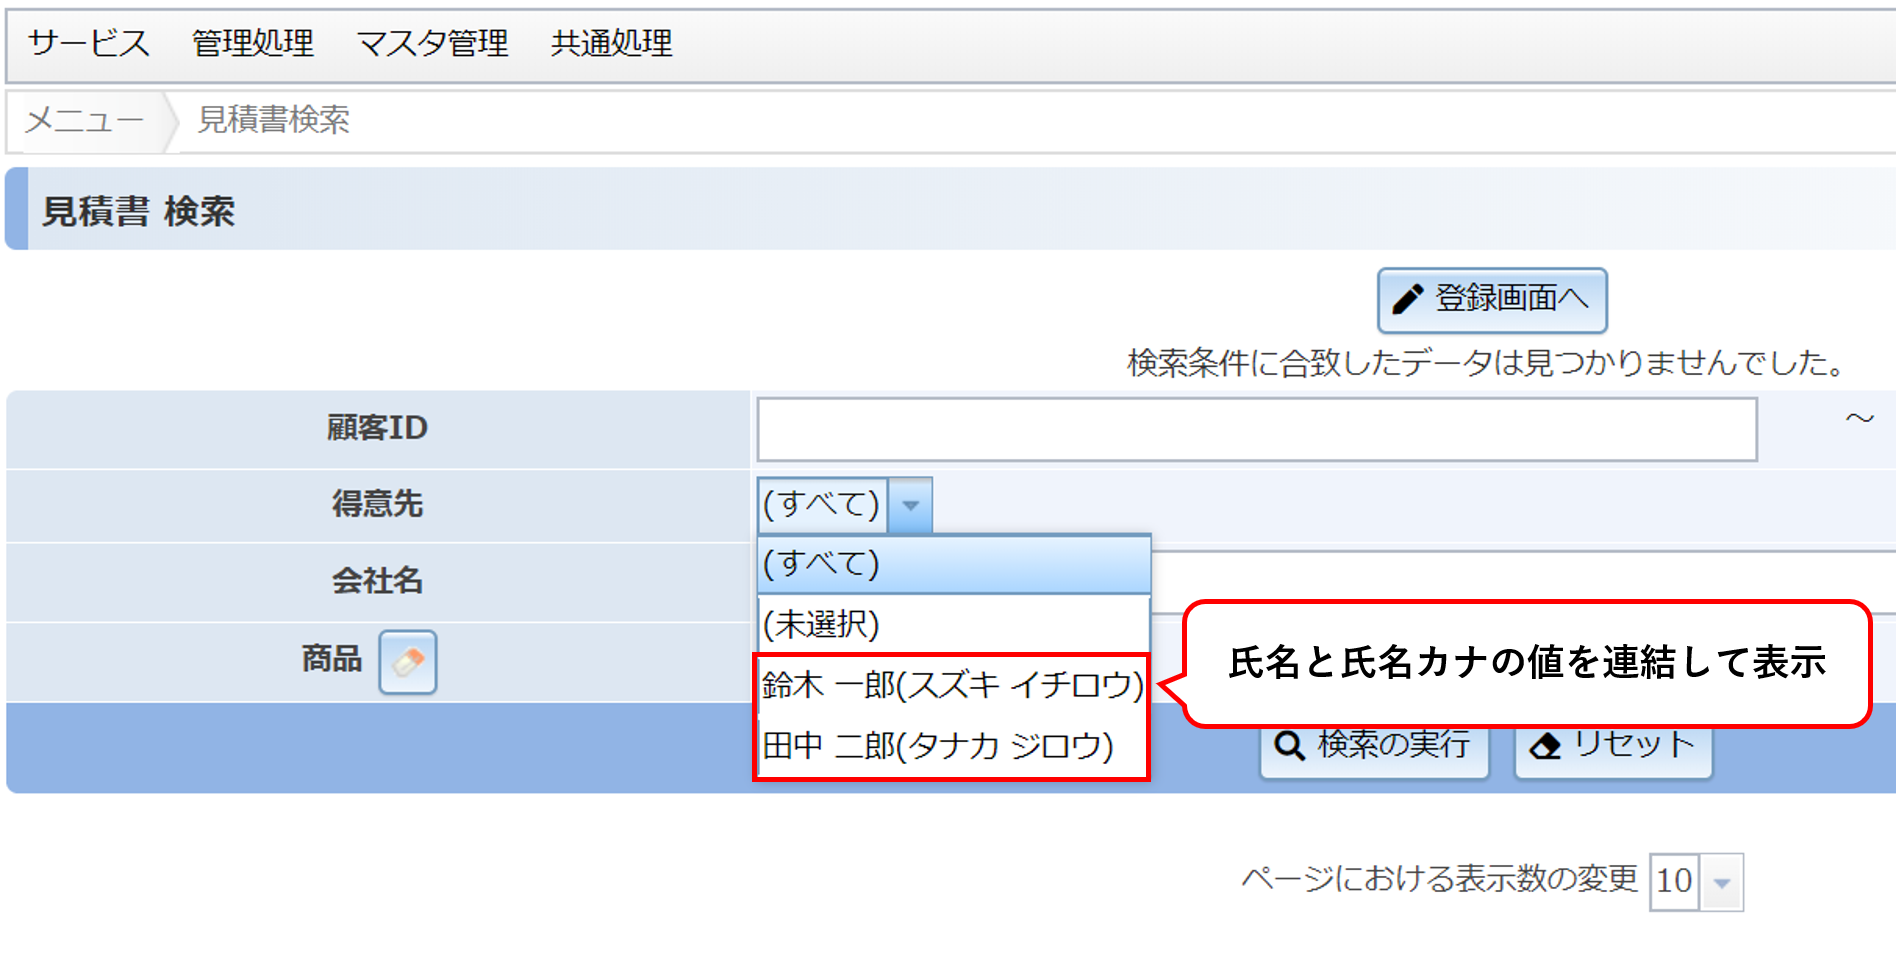
Task: Toggle the 得意先 dropdown arrow
Action: pyautogui.click(x=910, y=505)
